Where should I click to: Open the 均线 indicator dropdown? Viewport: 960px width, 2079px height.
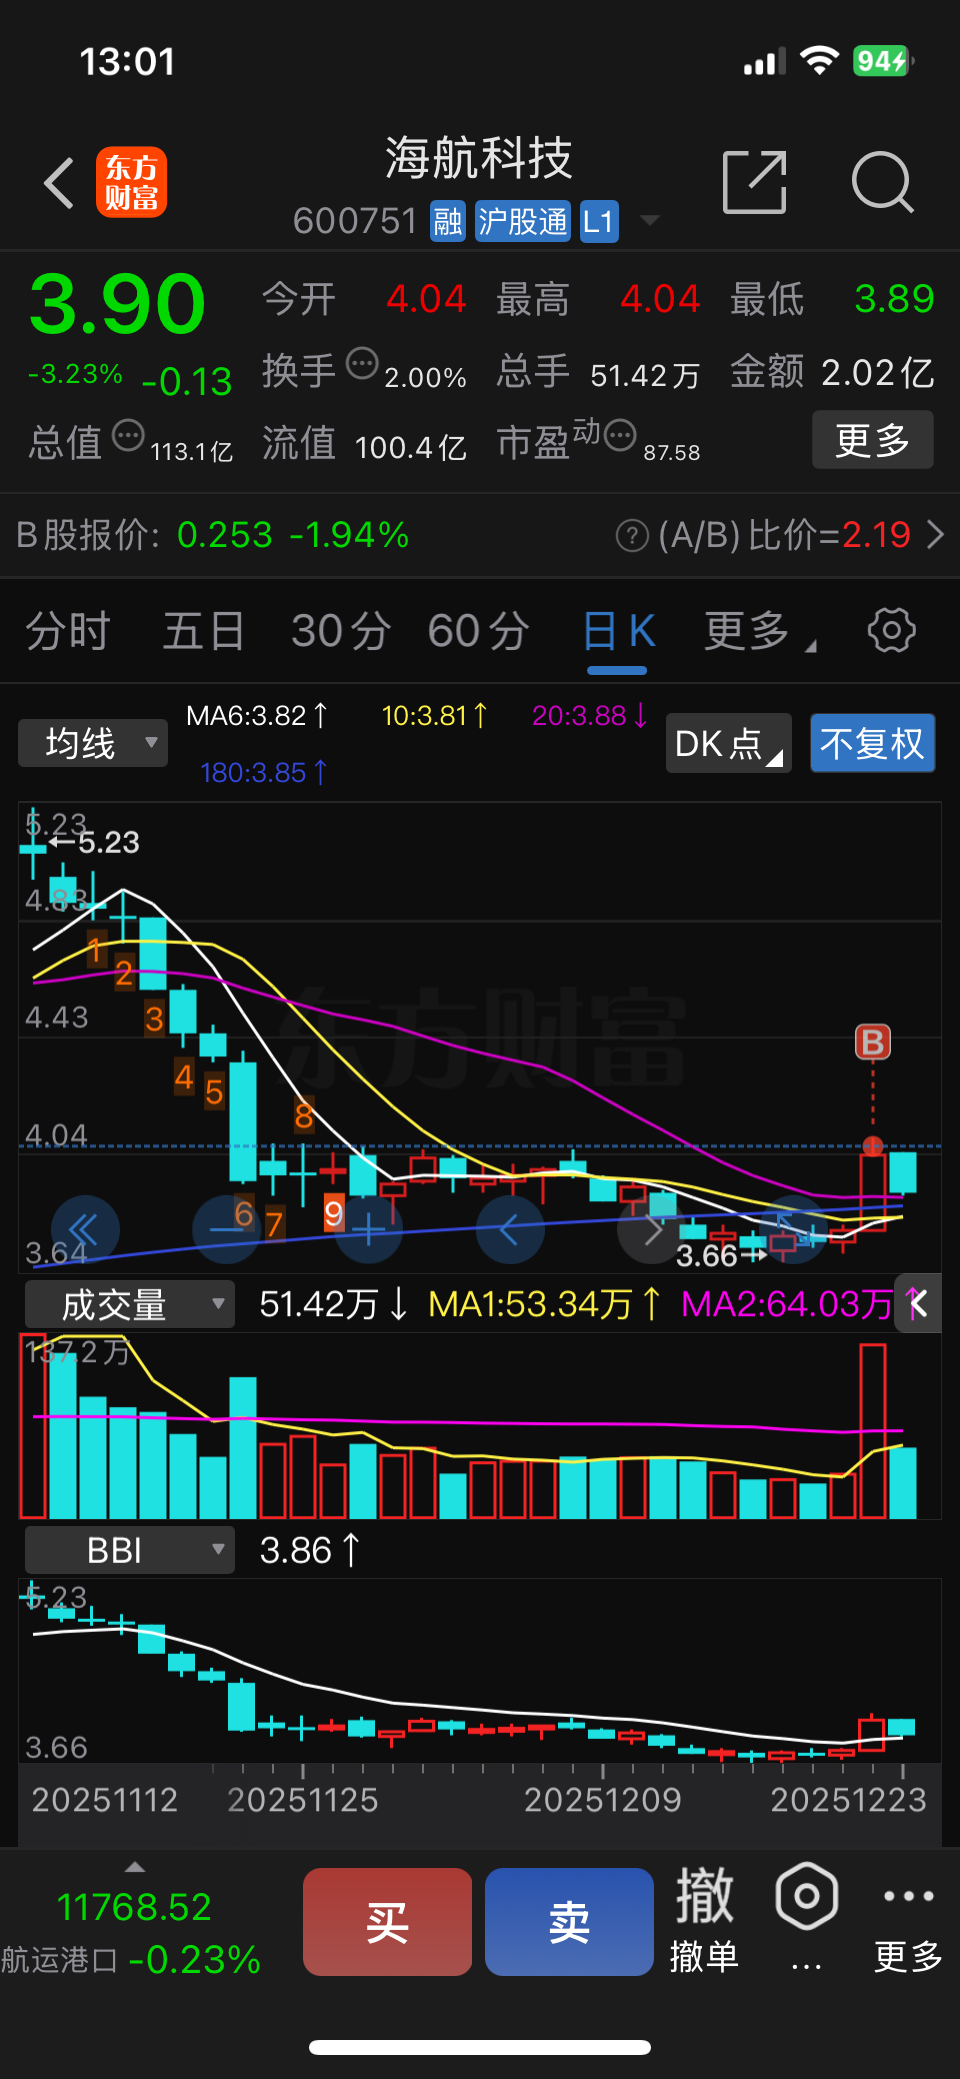click(x=93, y=743)
